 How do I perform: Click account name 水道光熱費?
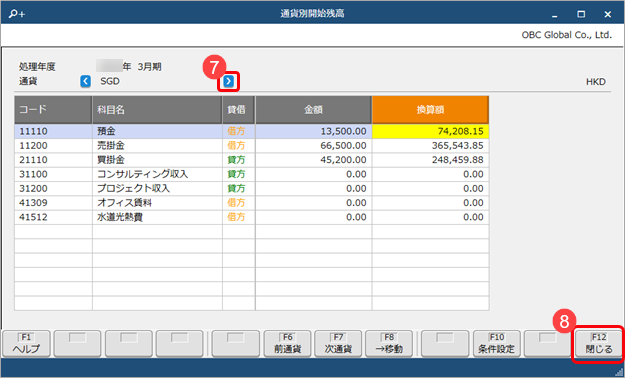pyautogui.click(x=120, y=217)
